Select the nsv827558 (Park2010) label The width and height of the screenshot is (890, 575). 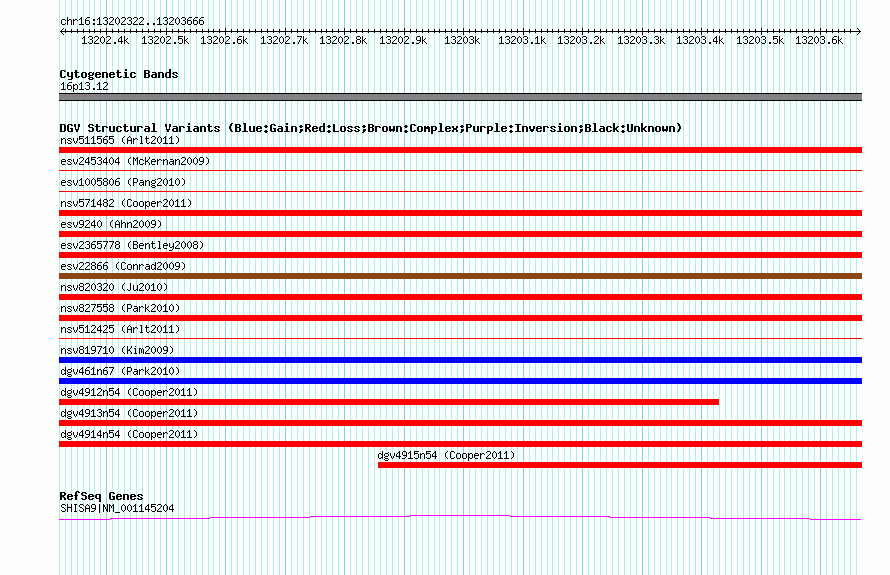[x=120, y=308]
